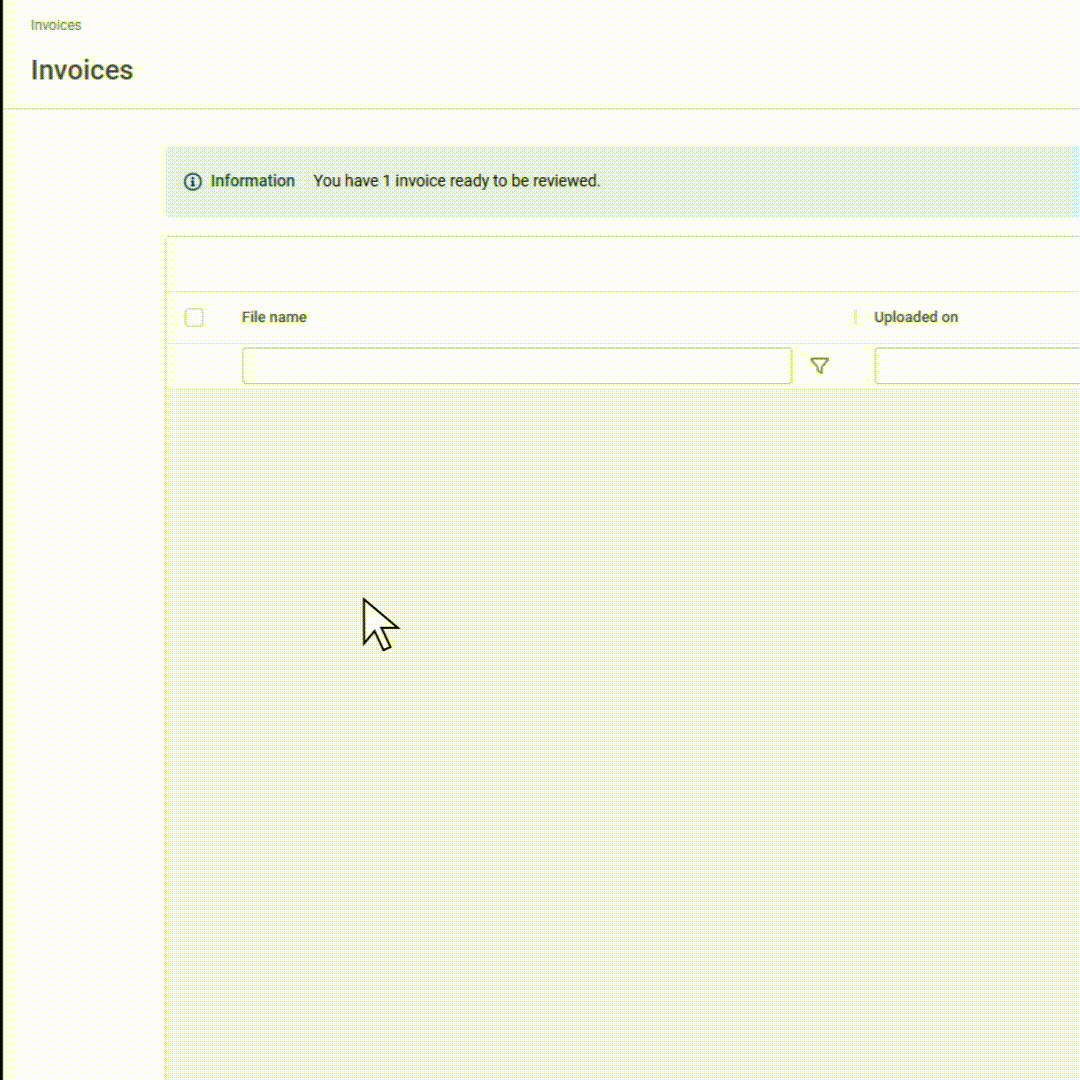The image size is (1080, 1080).
Task: Focus the Uploaded on filter input
Action: [980, 366]
